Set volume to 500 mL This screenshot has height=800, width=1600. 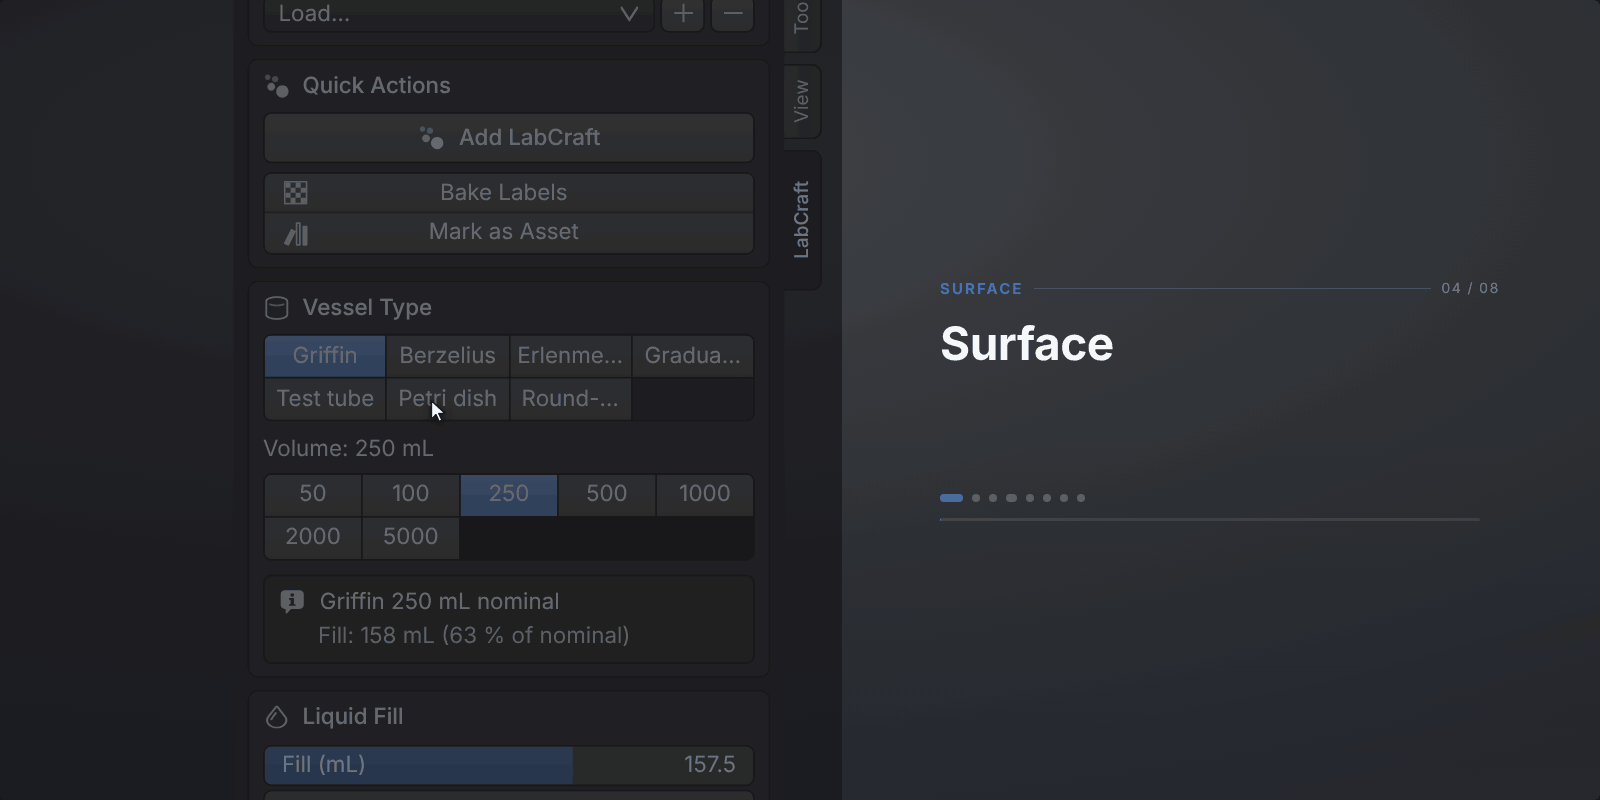pos(607,494)
